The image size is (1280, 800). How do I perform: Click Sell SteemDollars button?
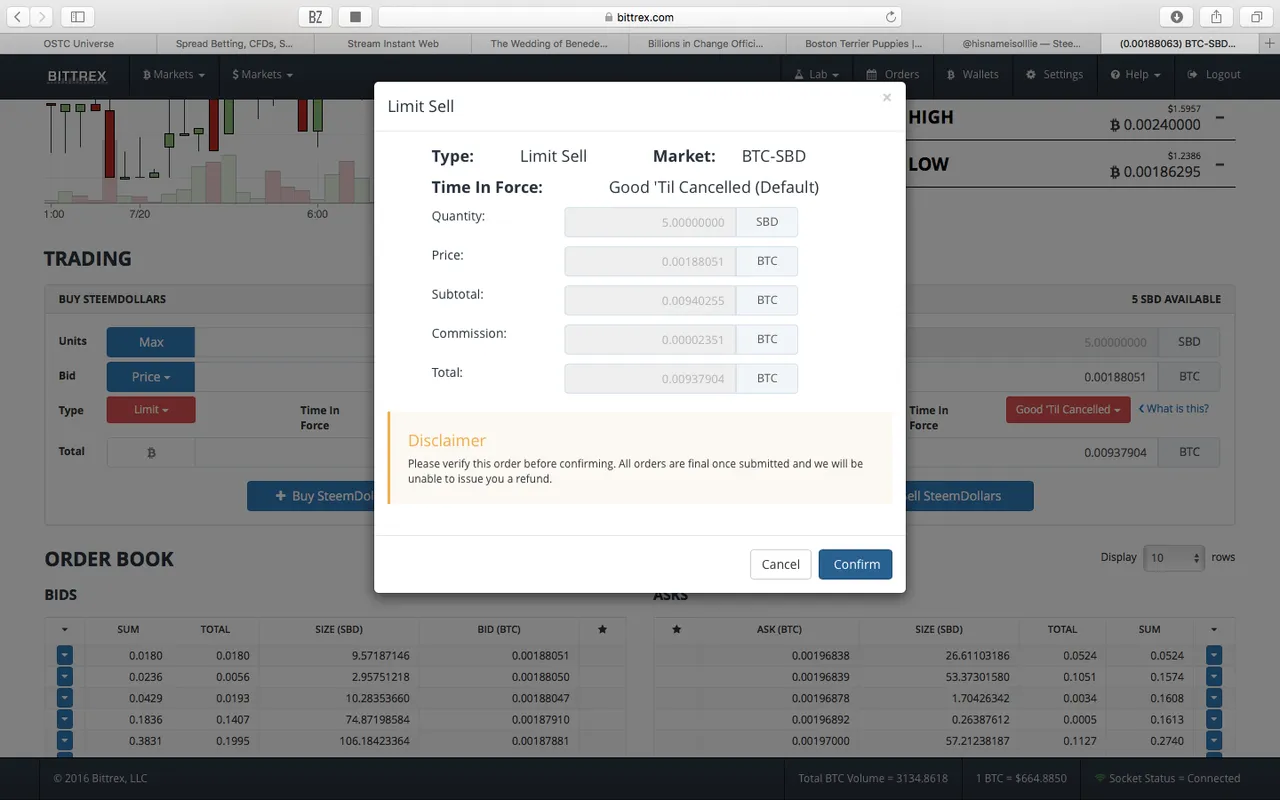pos(968,496)
